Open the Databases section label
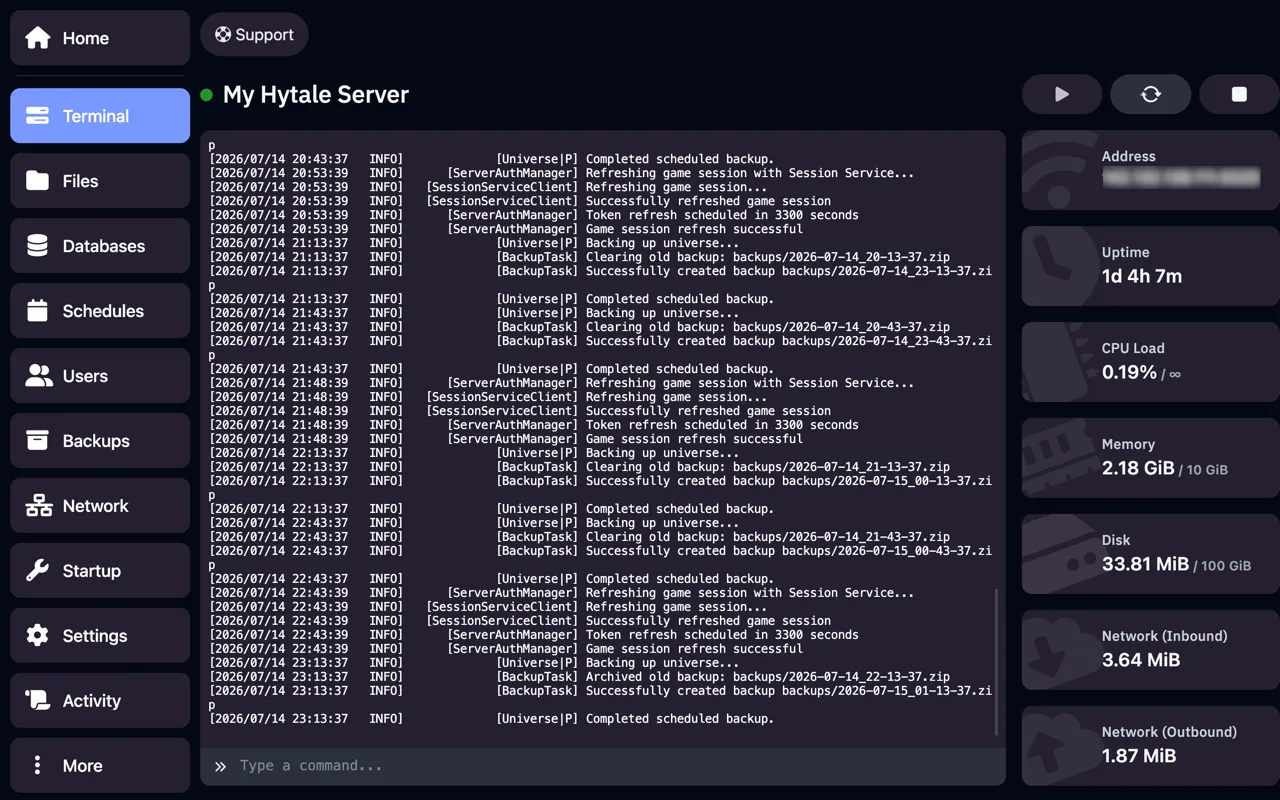Image resolution: width=1280 pixels, height=800 pixels. coord(104,246)
